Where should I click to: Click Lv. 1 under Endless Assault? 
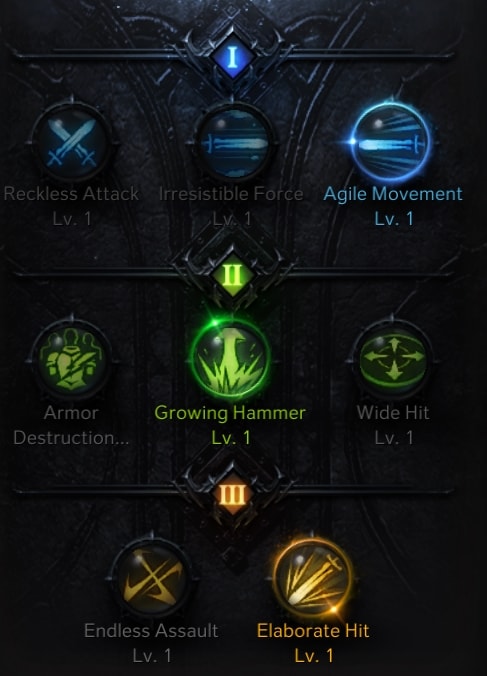(152, 656)
